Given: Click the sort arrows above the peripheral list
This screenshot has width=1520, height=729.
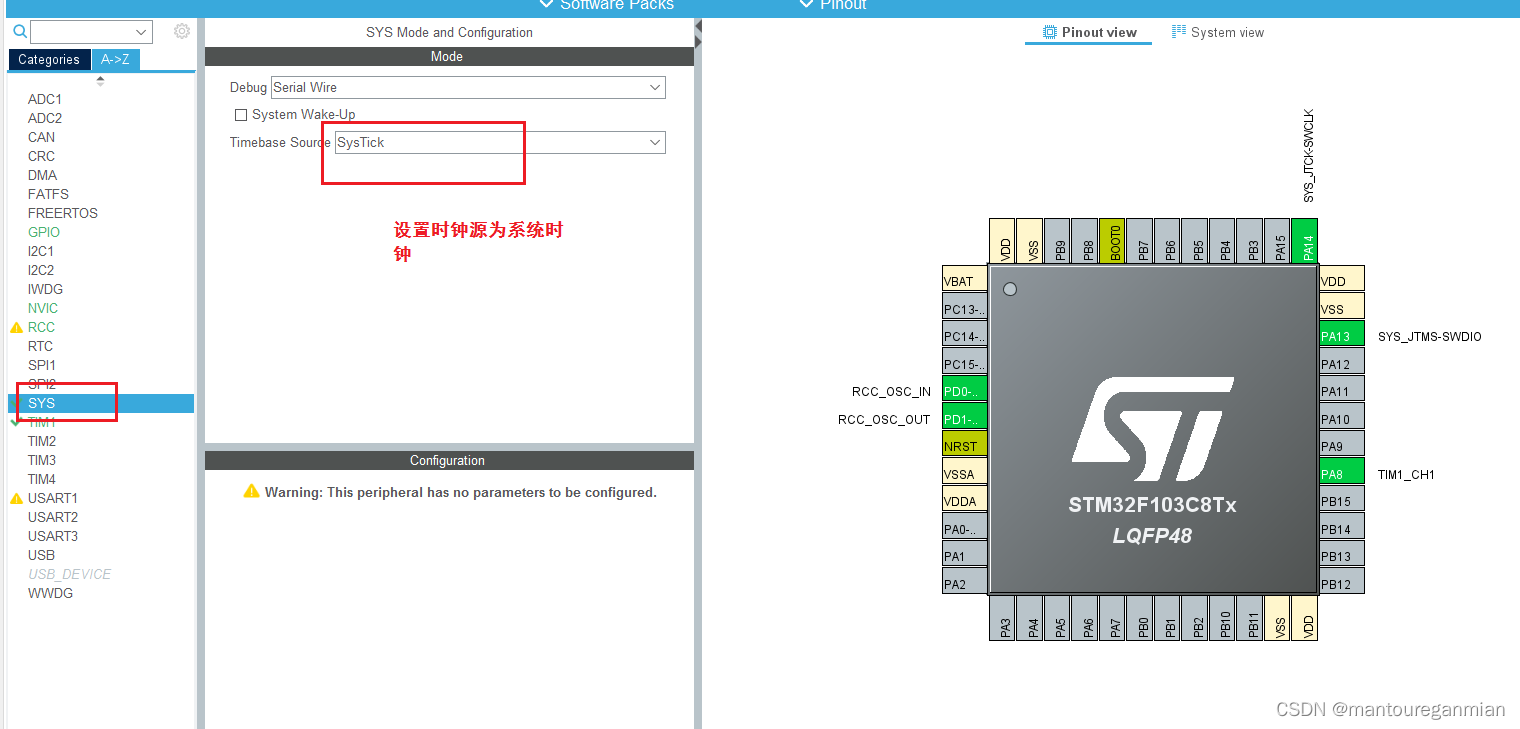Looking at the screenshot, I should pos(100,81).
